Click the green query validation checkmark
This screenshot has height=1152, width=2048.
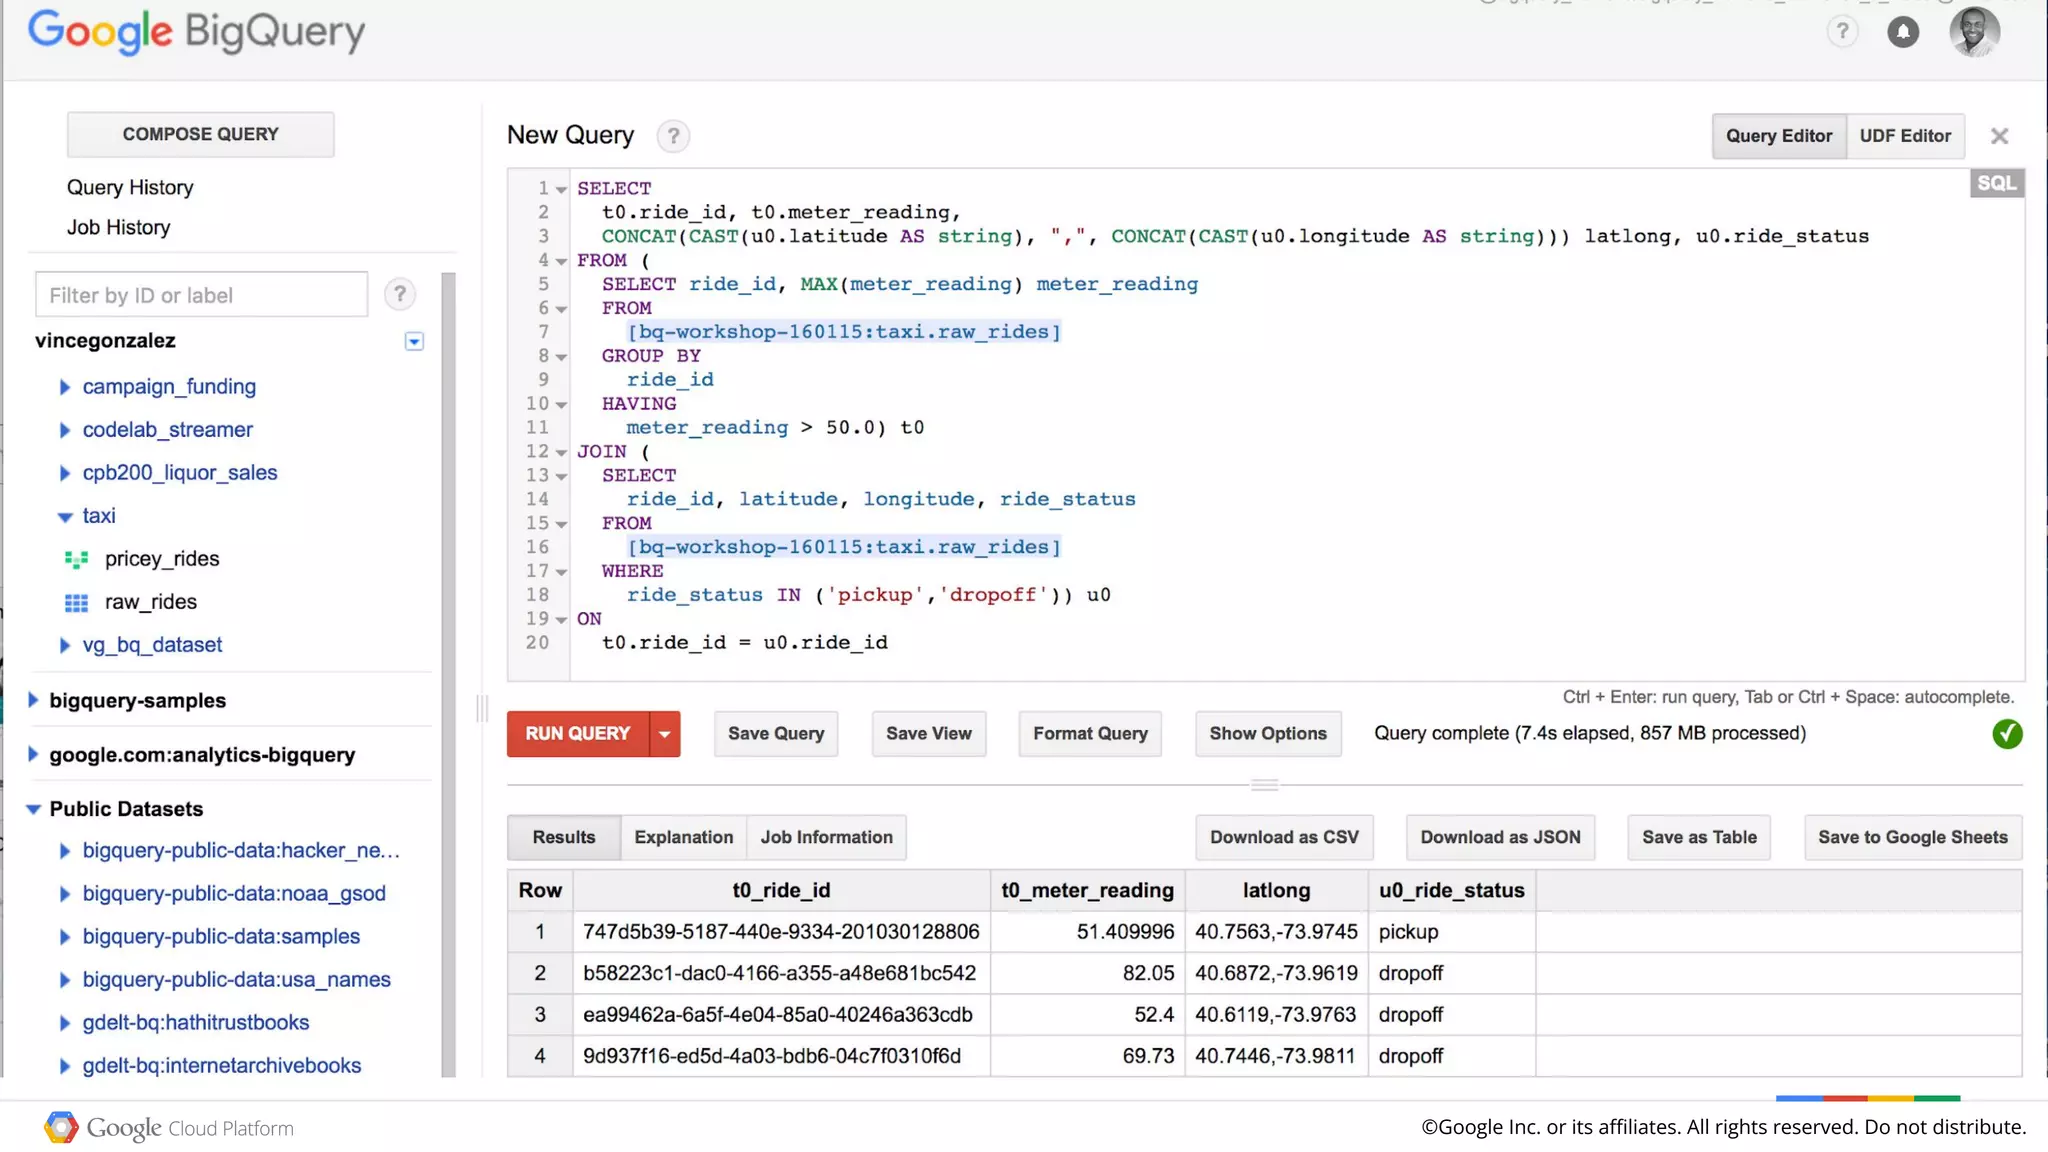click(x=2006, y=734)
